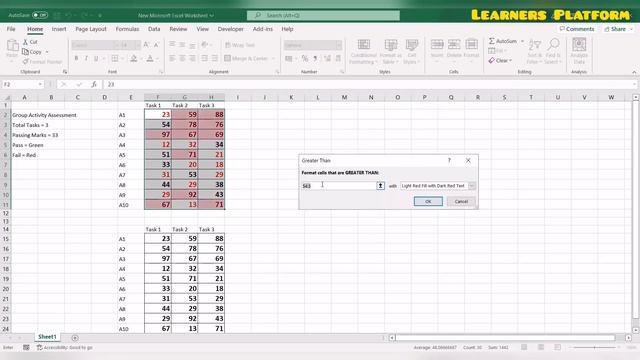
Task: Click the search box in the title bar
Action: tap(323, 15)
